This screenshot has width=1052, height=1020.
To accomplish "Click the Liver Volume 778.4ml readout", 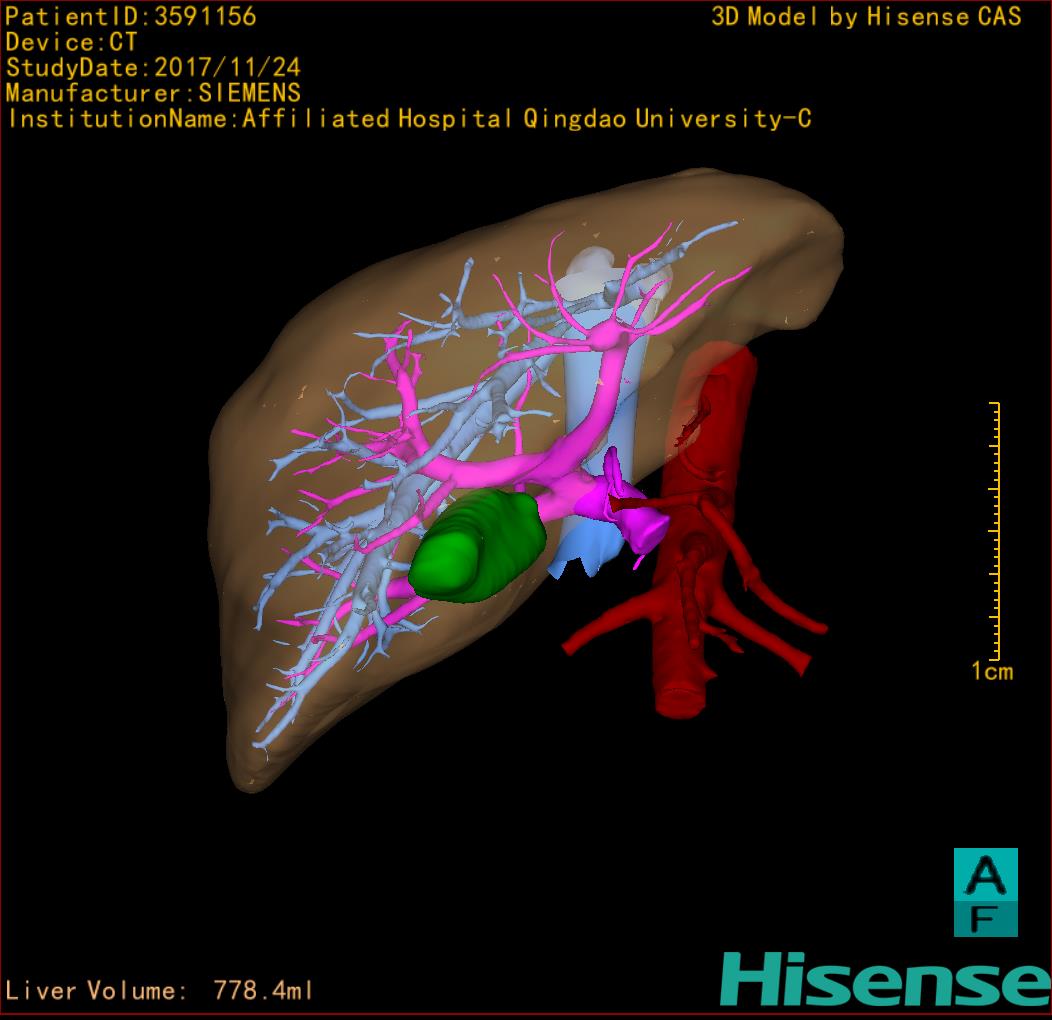I will click(x=159, y=990).
